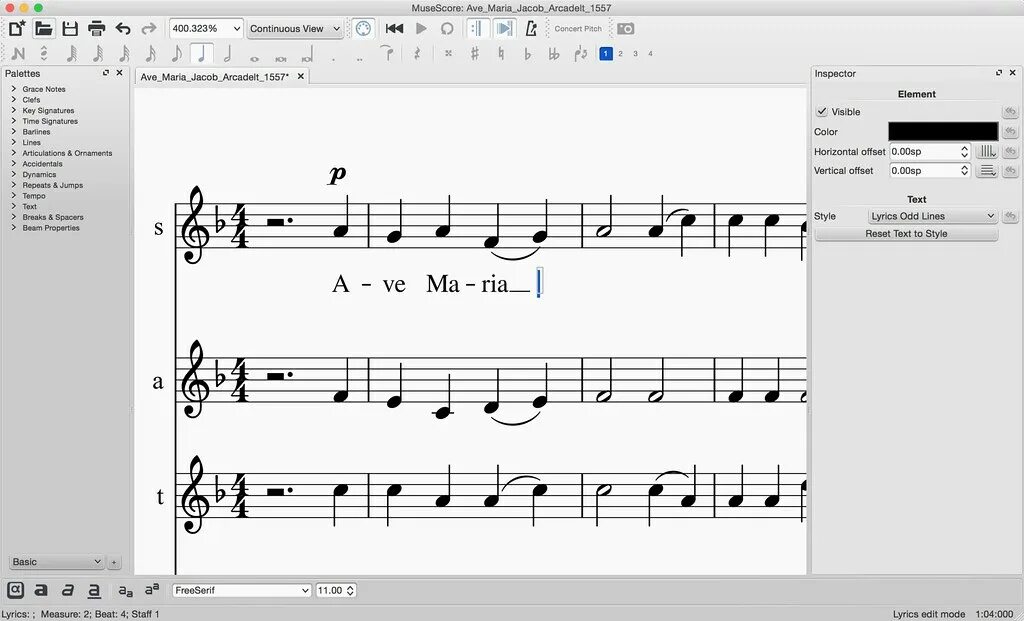Start playback with the play button

421,28
